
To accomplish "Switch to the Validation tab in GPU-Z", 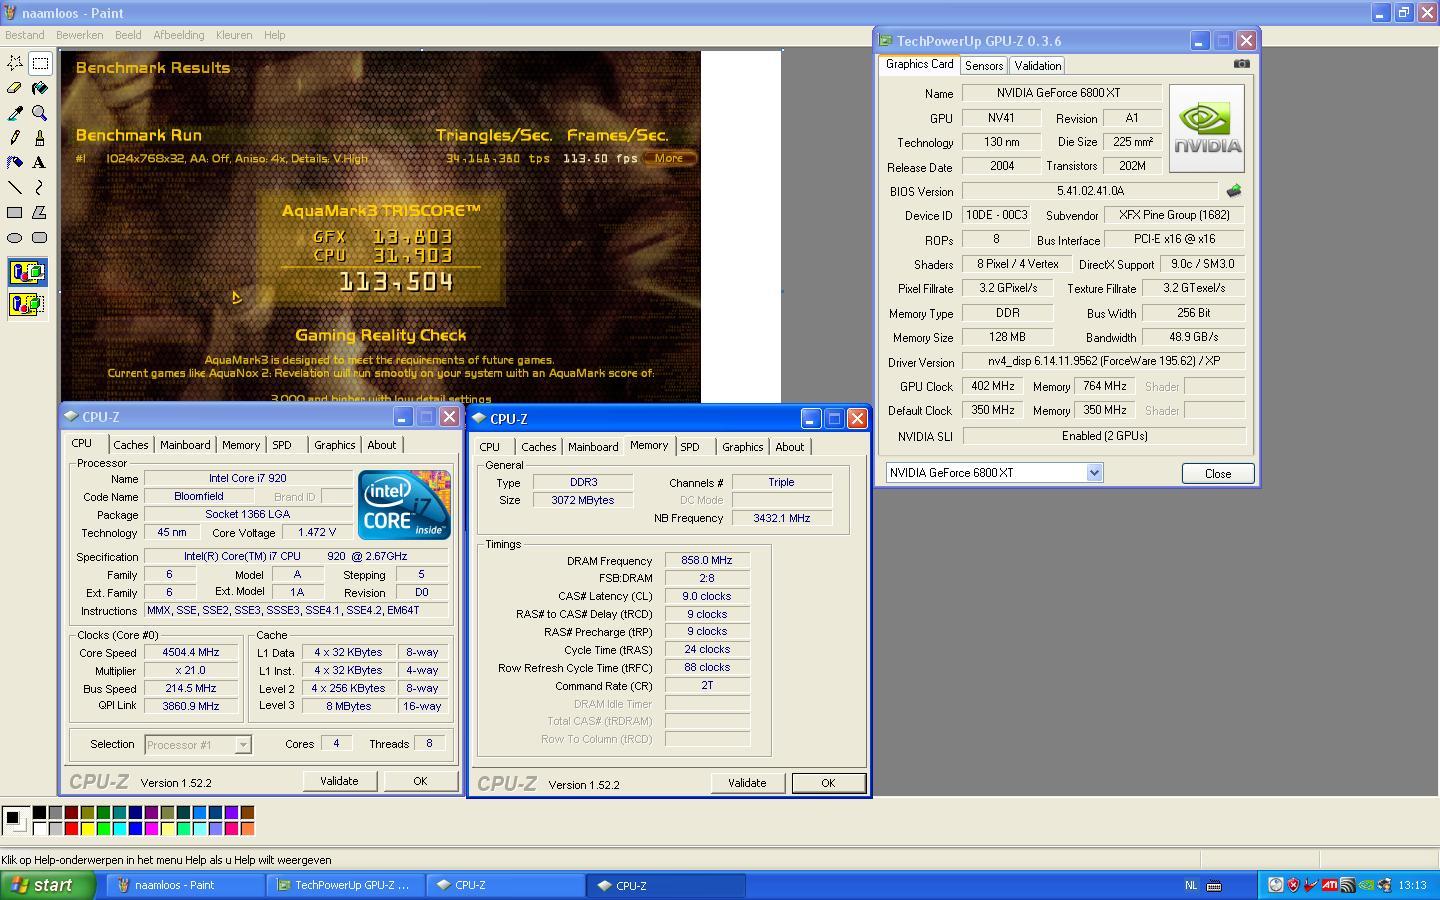I will (1037, 65).
